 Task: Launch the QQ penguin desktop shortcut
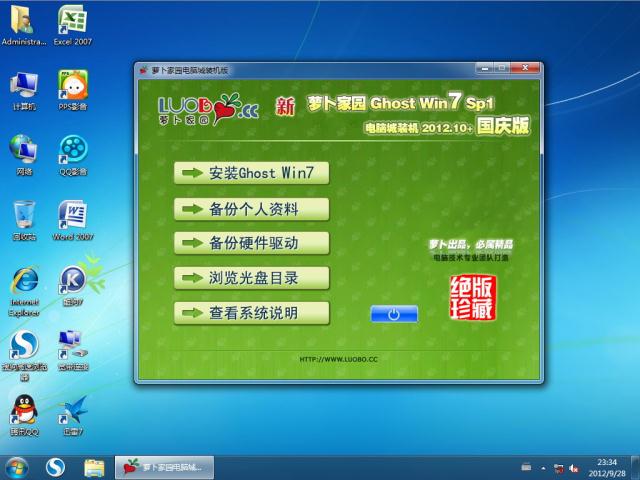(x=24, y=415)
